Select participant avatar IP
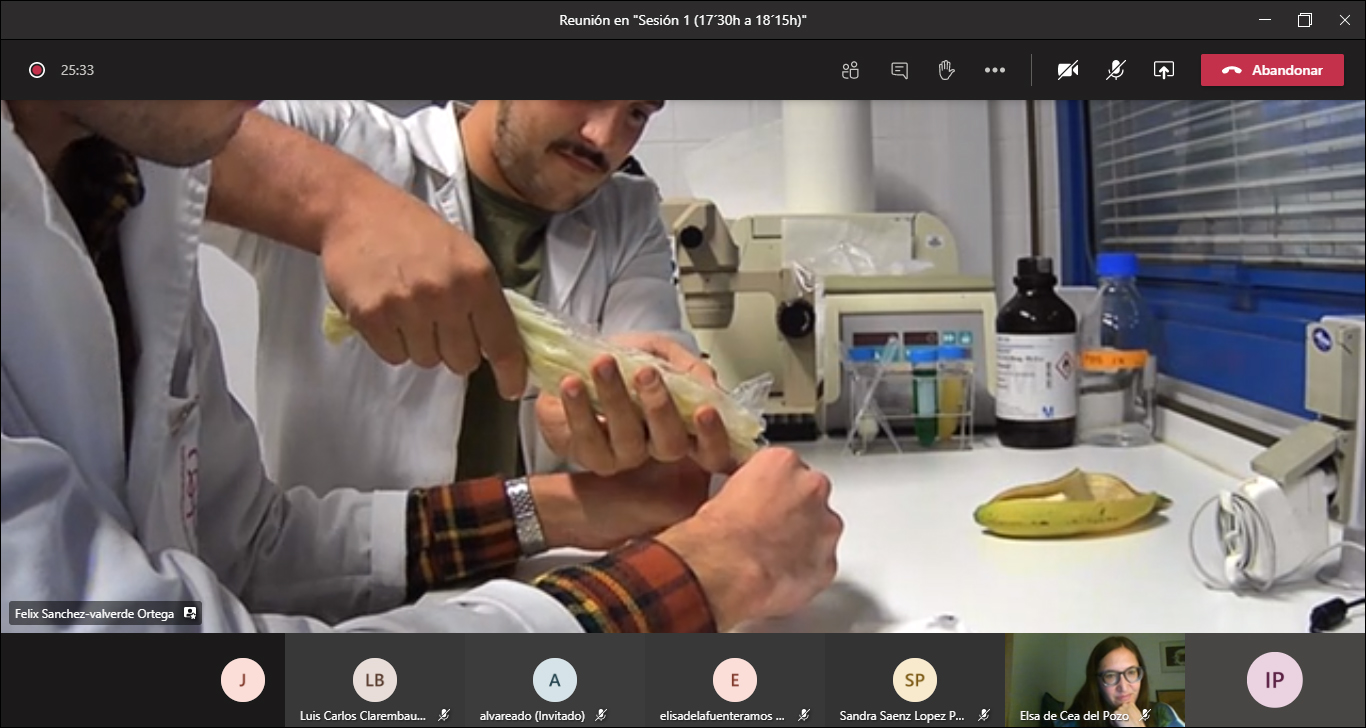1366x728 pixels. click(x=1274, y=681)
